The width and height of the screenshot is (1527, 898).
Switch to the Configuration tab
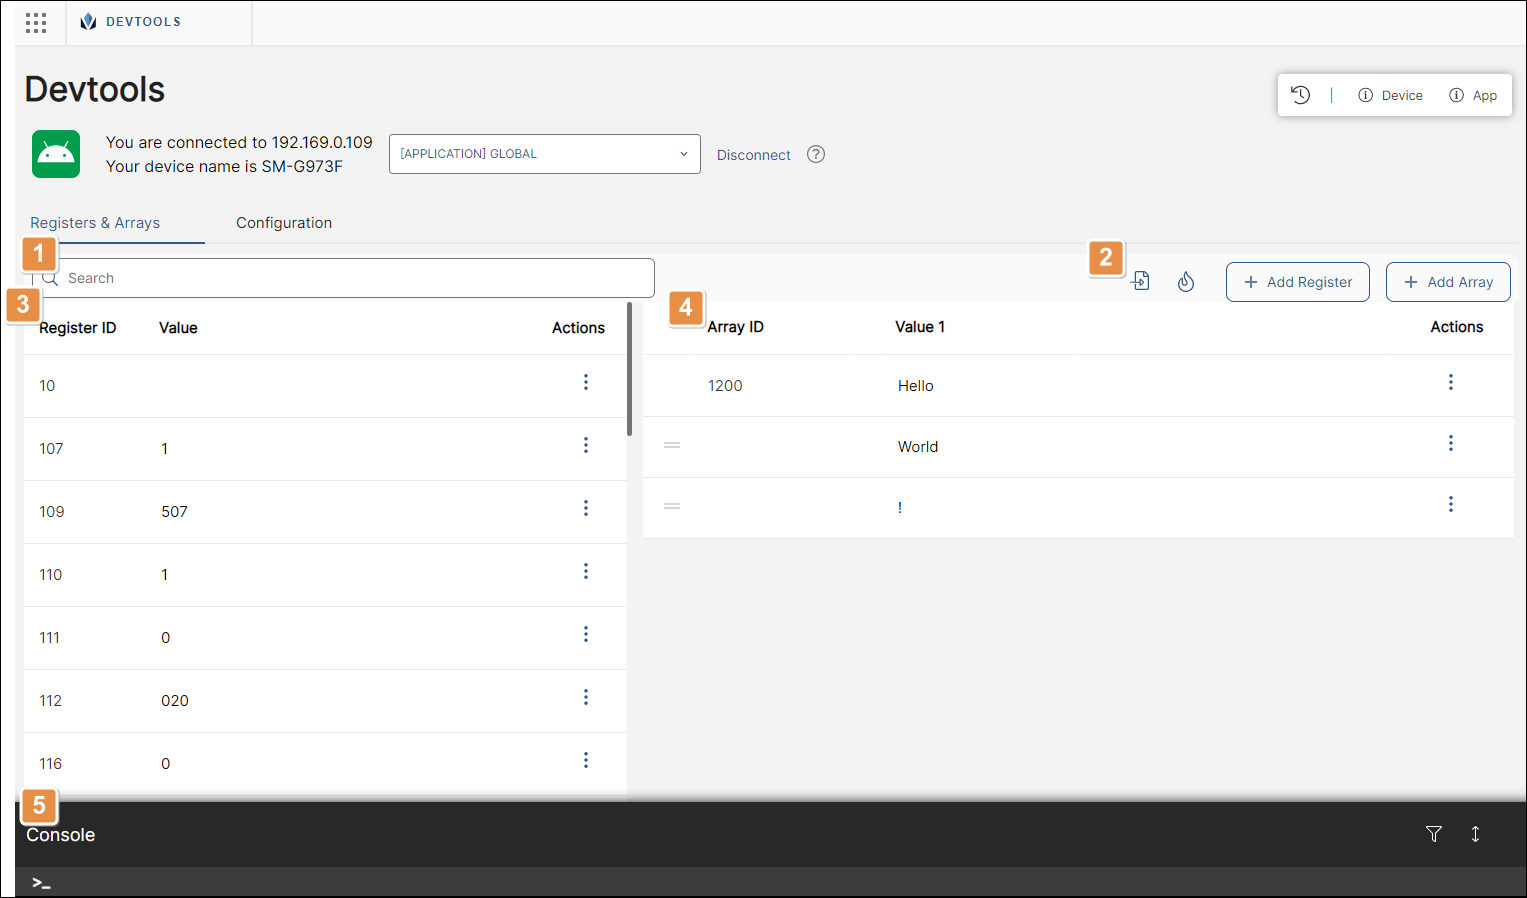[x=284, y=223]
